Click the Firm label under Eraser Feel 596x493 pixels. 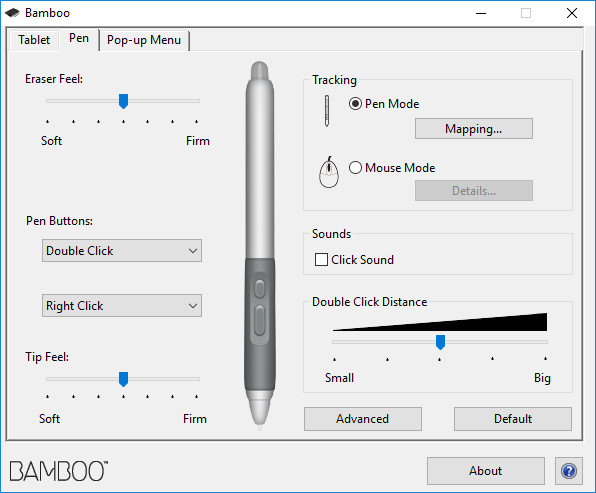coord(198,141)
